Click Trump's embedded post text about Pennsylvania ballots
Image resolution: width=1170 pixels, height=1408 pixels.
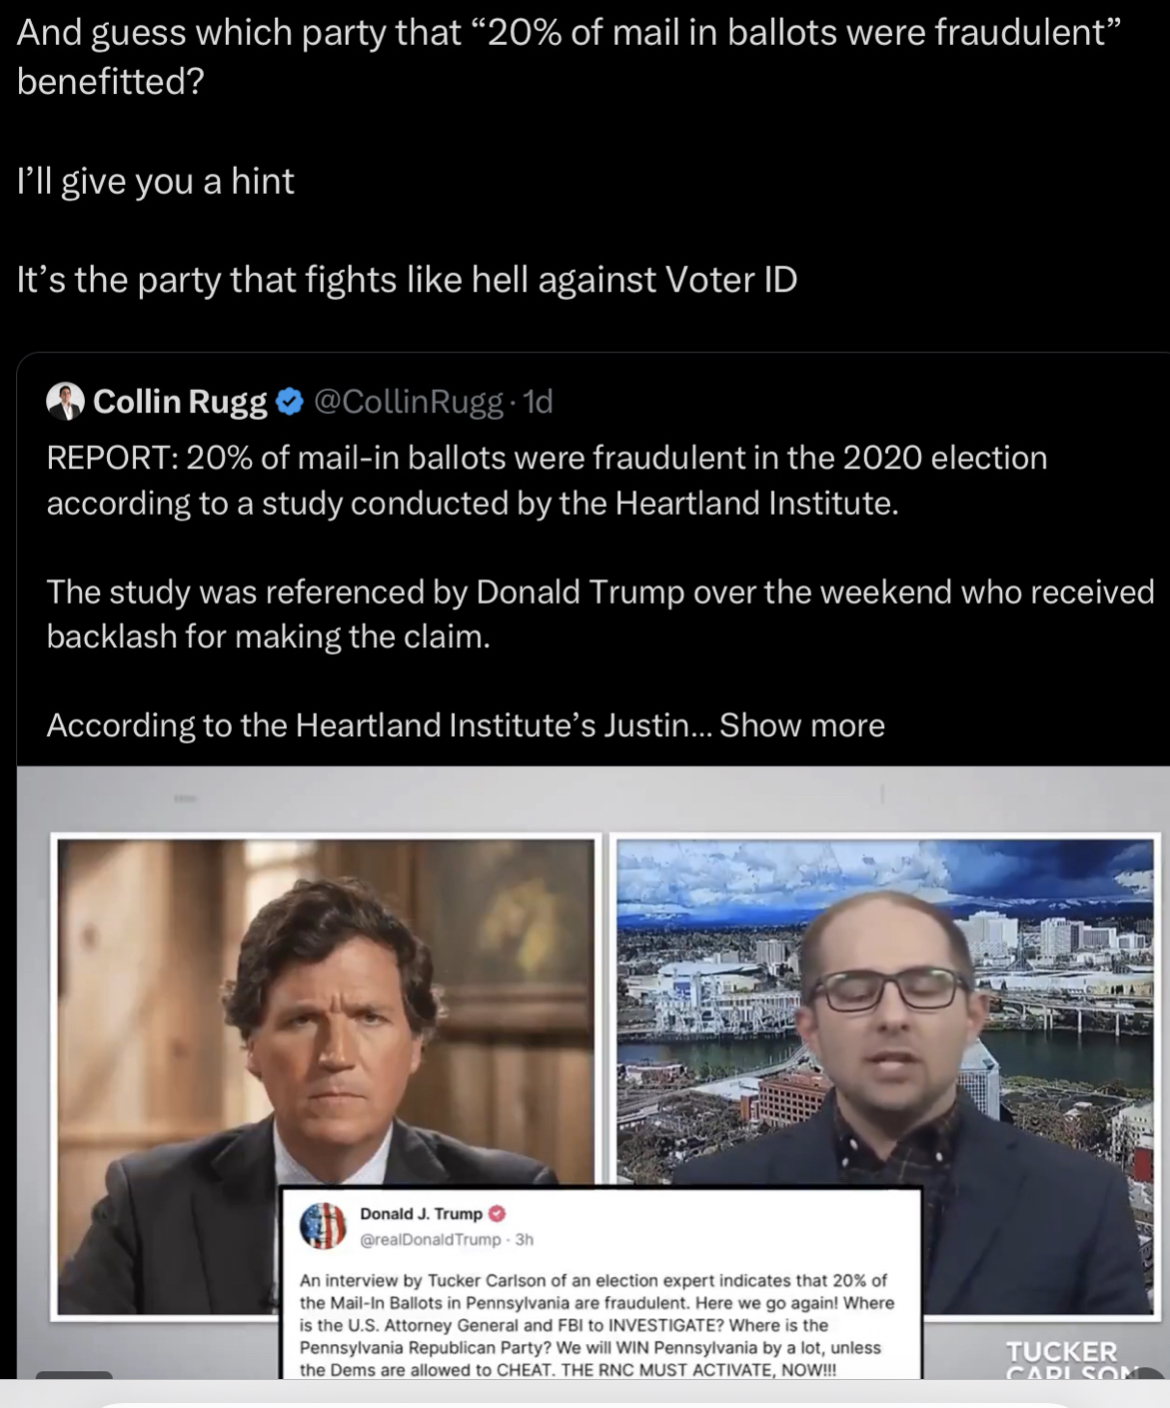tap(597, 1324)
